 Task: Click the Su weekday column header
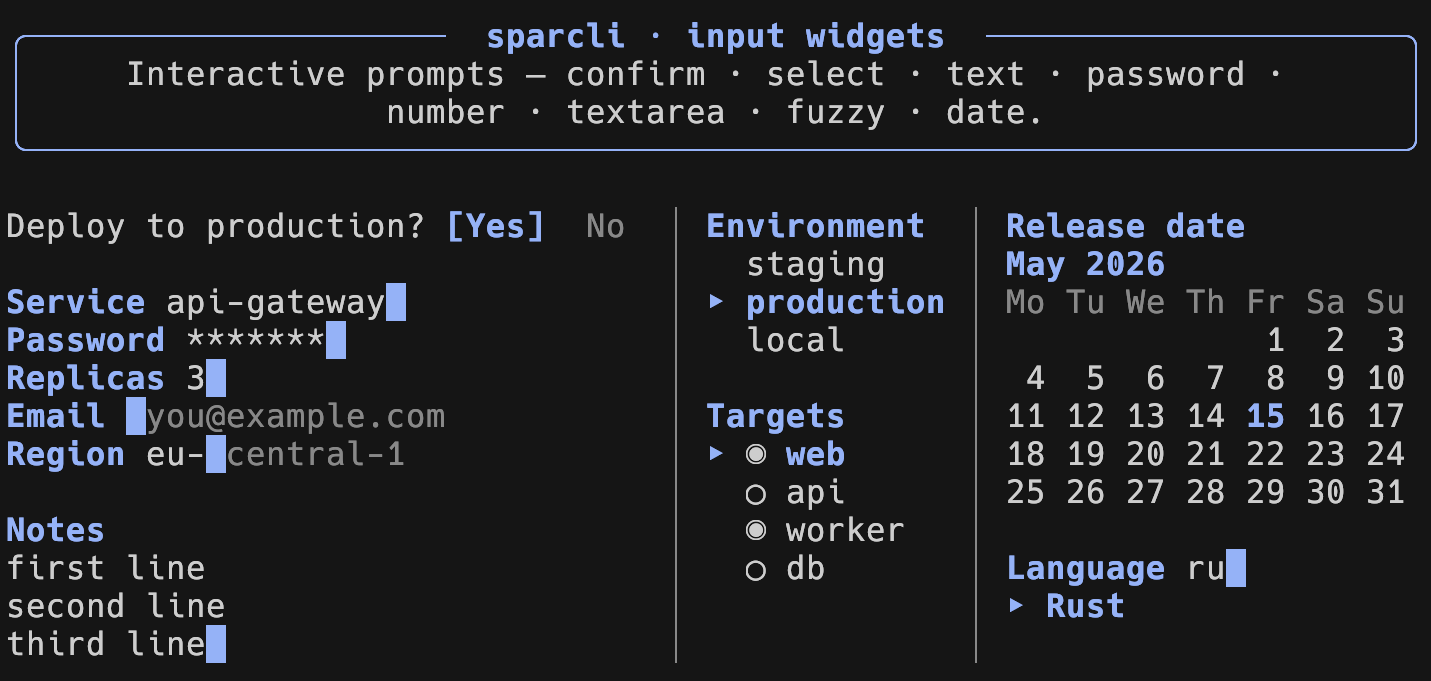(x=1386, y=303)
